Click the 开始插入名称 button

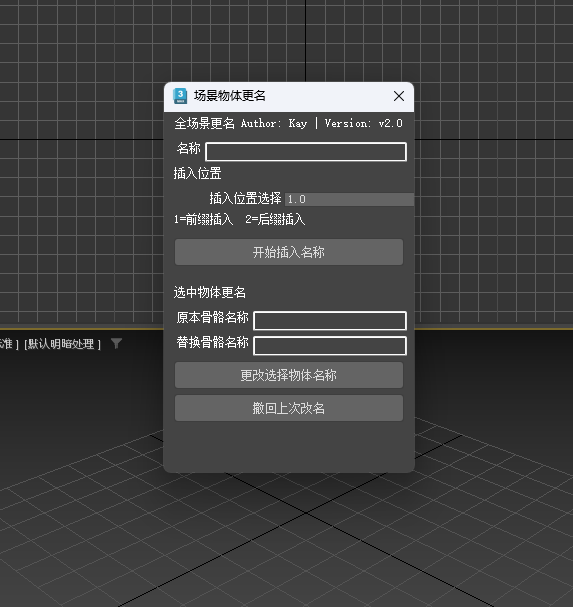(x=289, y=252)
